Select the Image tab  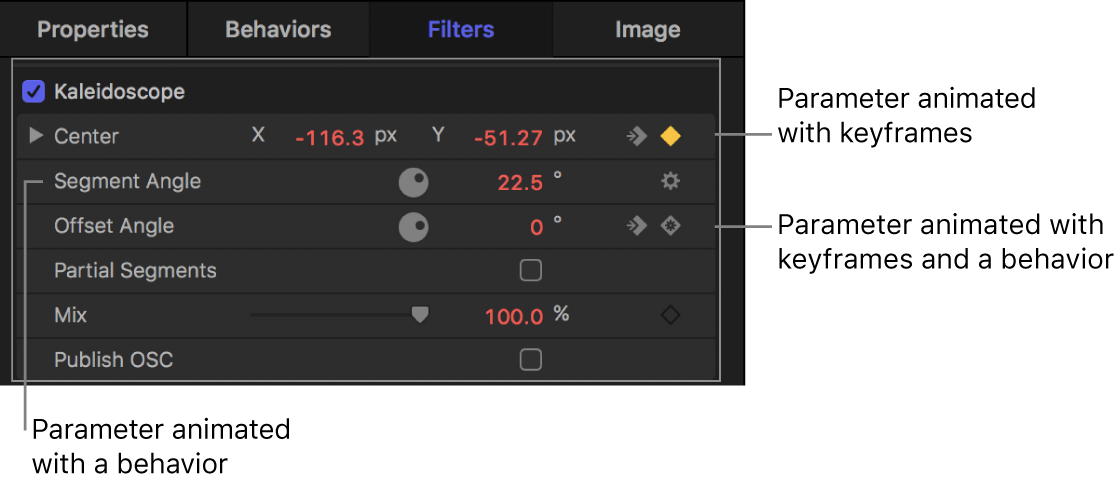[647, 29]
